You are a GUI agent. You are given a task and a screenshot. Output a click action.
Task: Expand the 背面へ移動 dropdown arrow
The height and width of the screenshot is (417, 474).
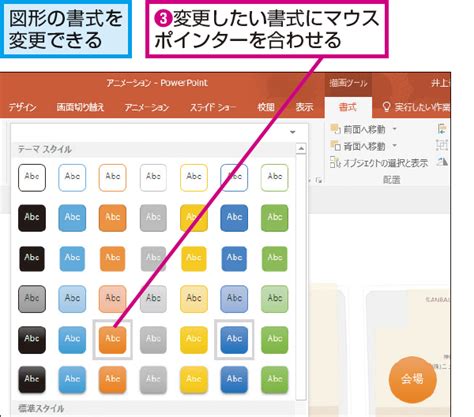pyautogui.click(x=395, y=146)
